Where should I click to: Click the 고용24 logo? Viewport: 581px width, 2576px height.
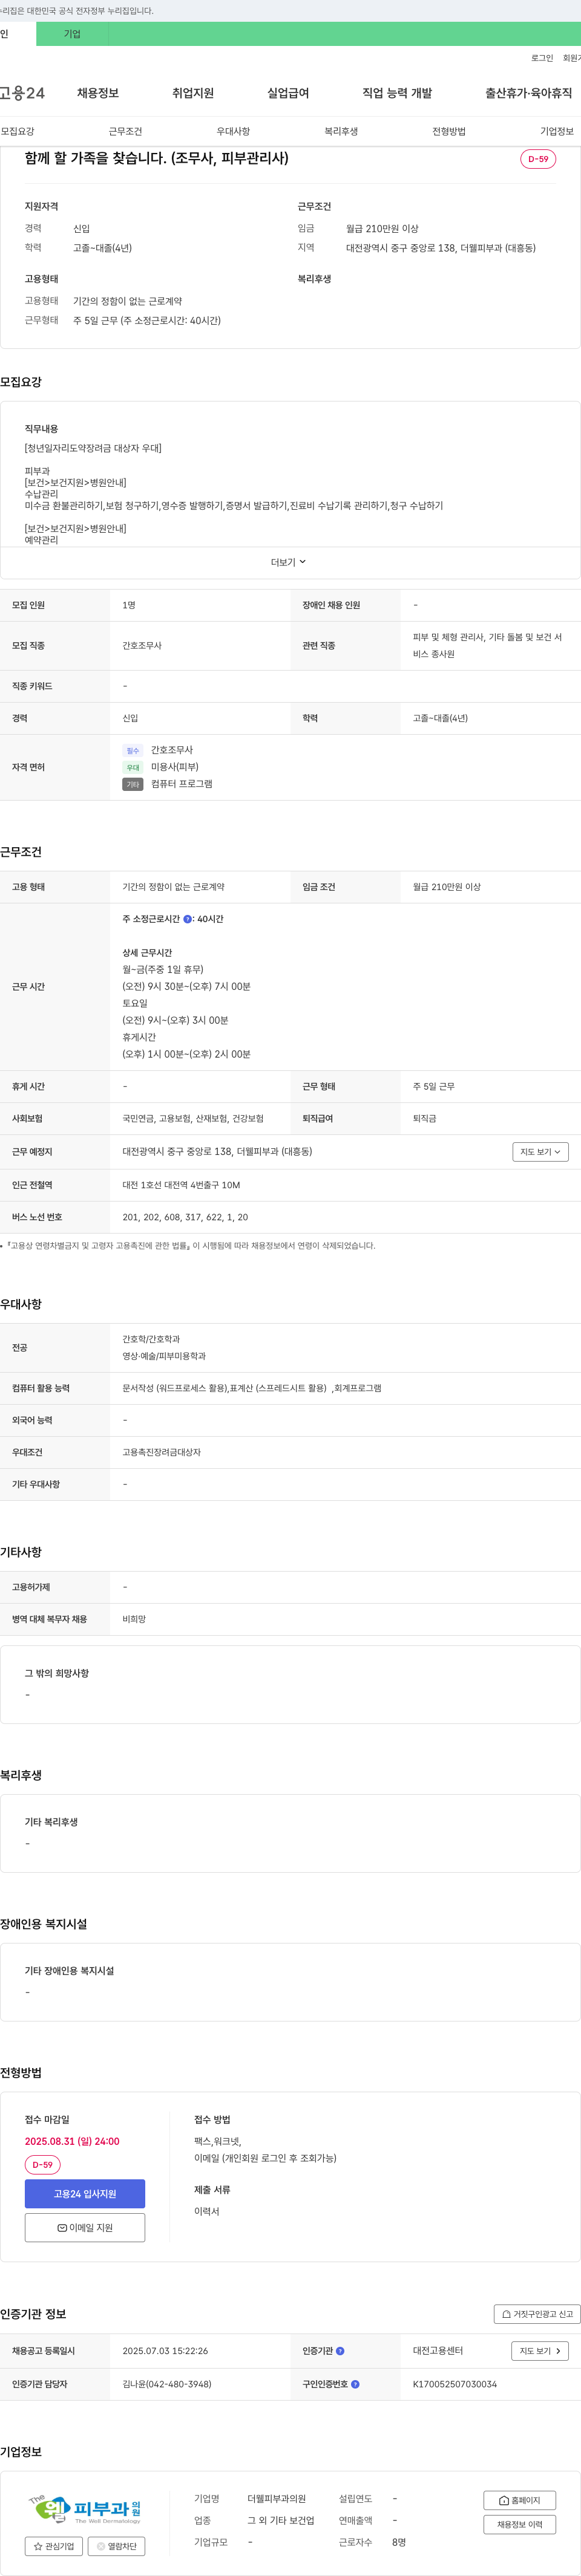pyautogui.click(x=22, y=93)
